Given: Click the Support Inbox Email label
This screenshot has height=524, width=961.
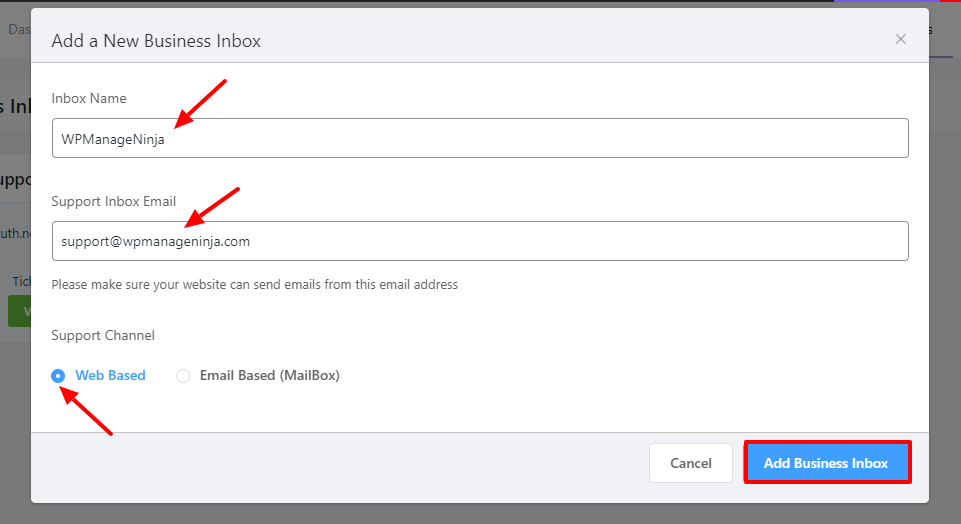Looking at the screenshot, I should (x=113, y=202).
